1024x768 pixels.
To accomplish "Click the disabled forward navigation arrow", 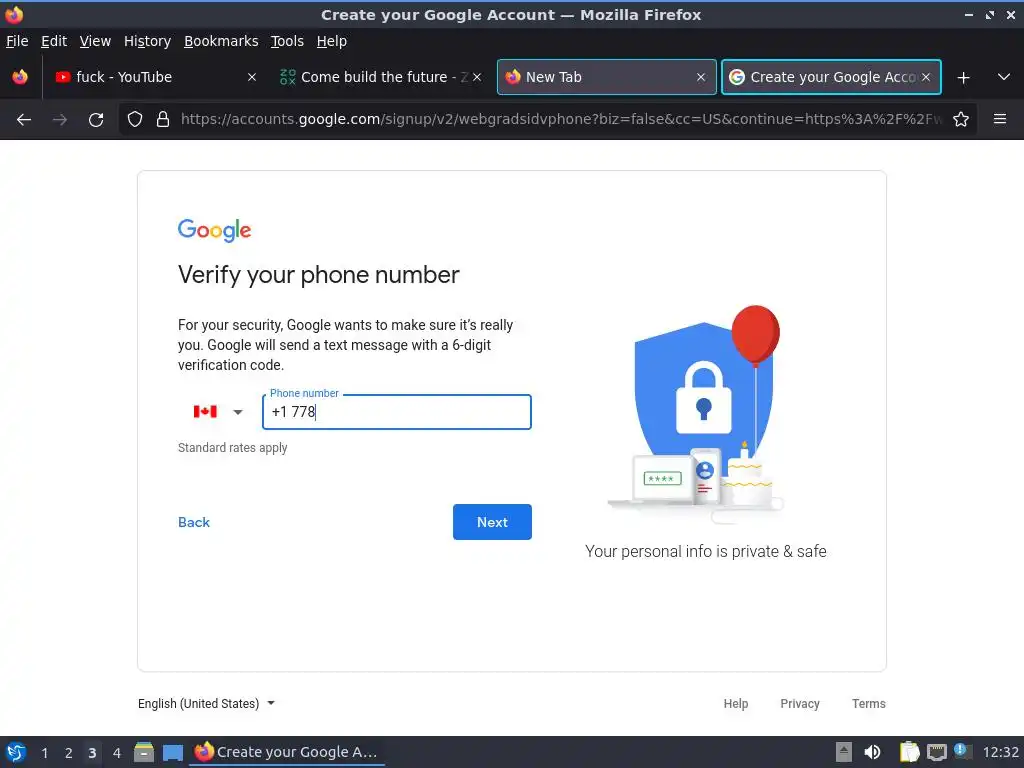I will point(59,120).
